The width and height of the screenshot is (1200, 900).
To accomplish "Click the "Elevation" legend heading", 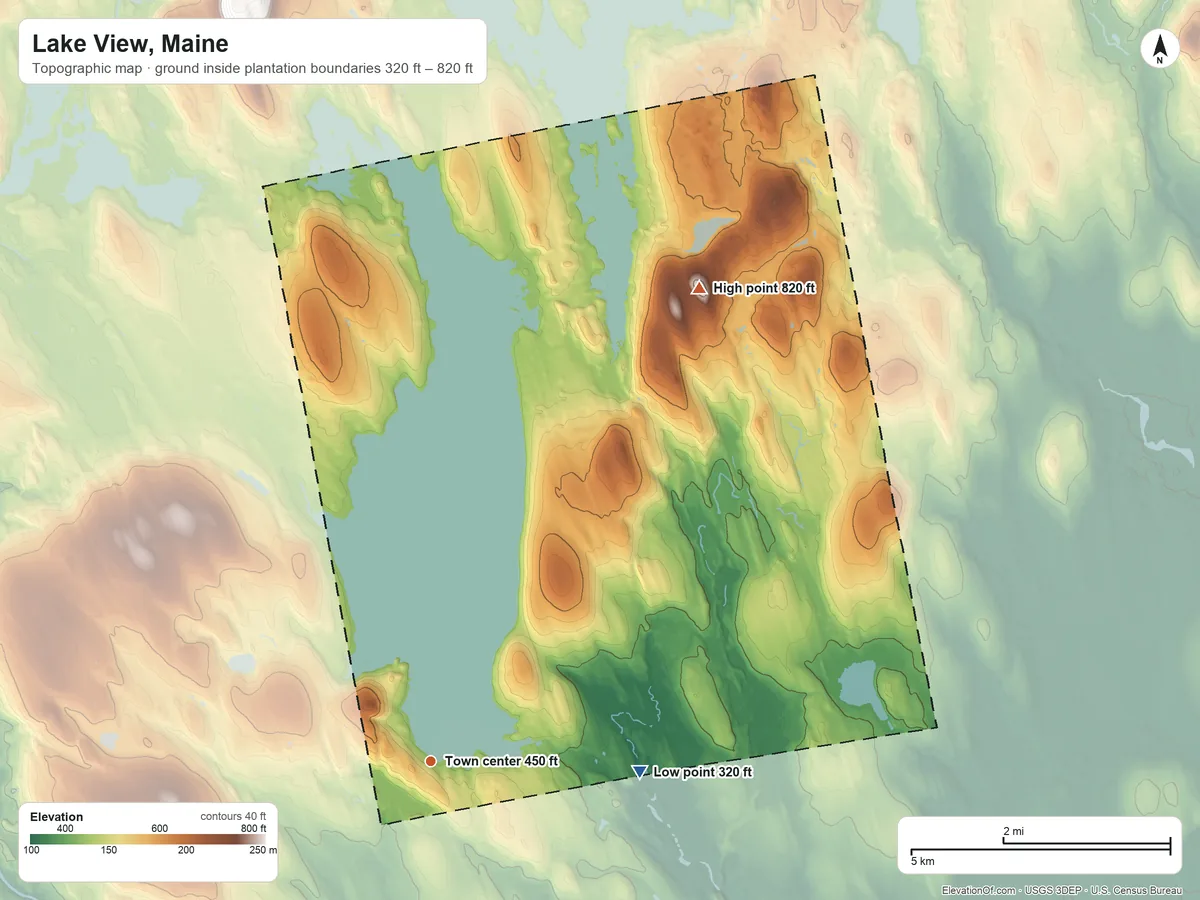I will pos(57,817).
